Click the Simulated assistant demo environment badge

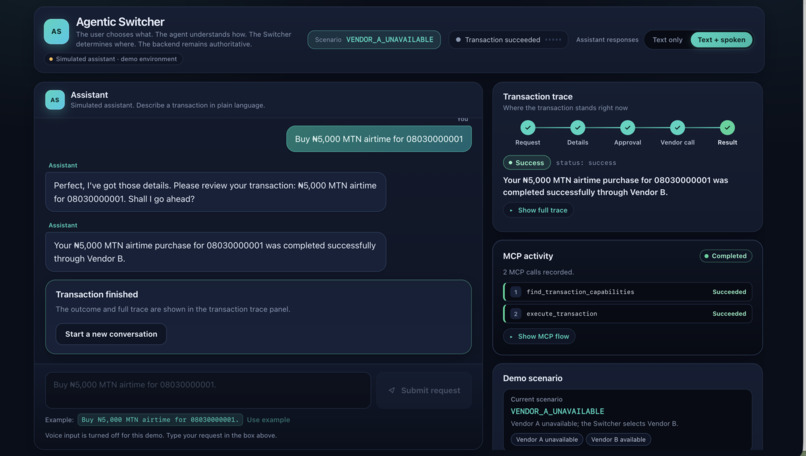click(113, 59)
